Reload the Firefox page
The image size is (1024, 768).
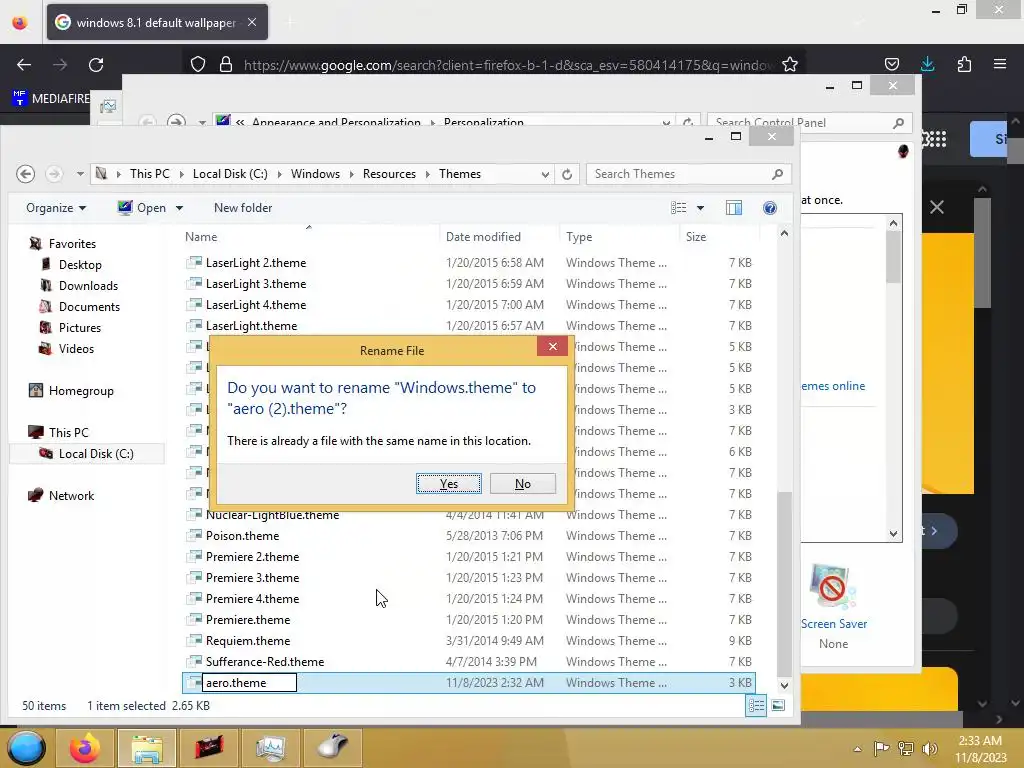click(96, 65)
